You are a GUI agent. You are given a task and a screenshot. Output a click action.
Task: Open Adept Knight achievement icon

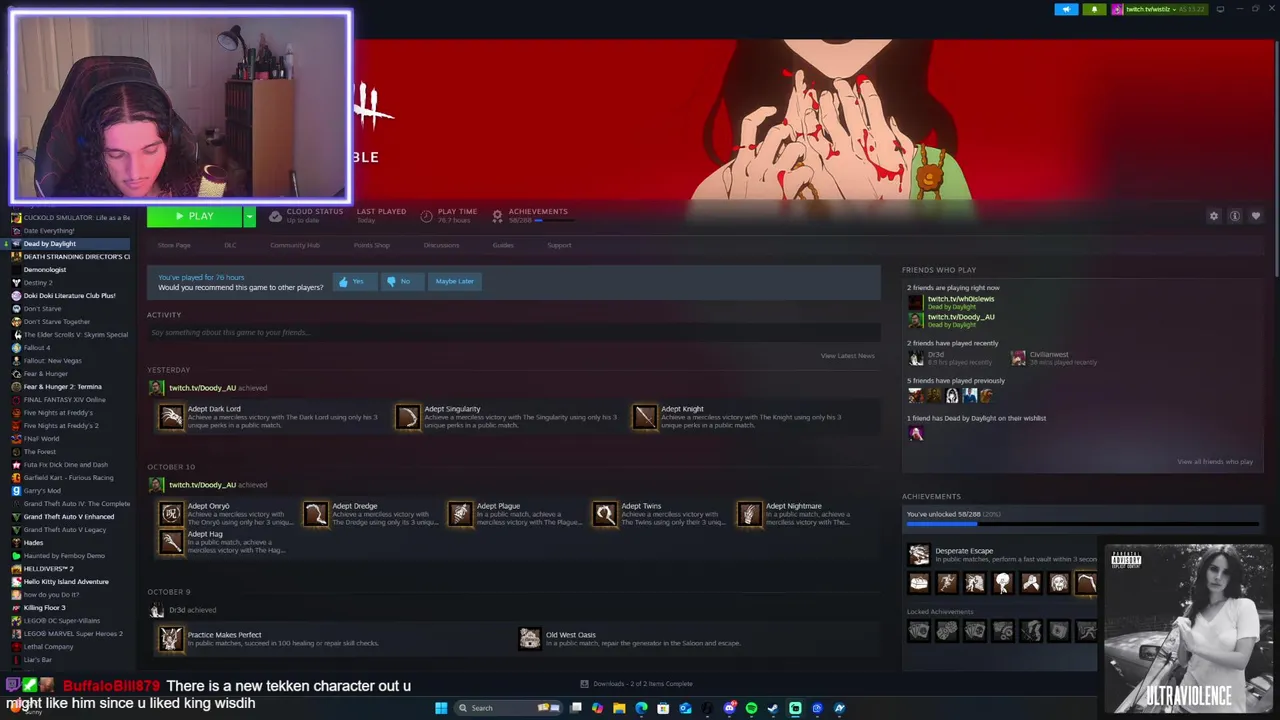[645, 417]
